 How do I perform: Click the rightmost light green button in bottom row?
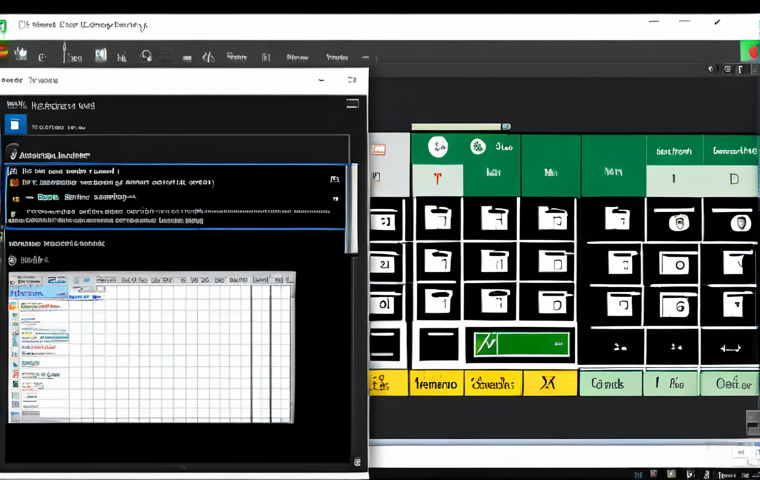(729, 384)
